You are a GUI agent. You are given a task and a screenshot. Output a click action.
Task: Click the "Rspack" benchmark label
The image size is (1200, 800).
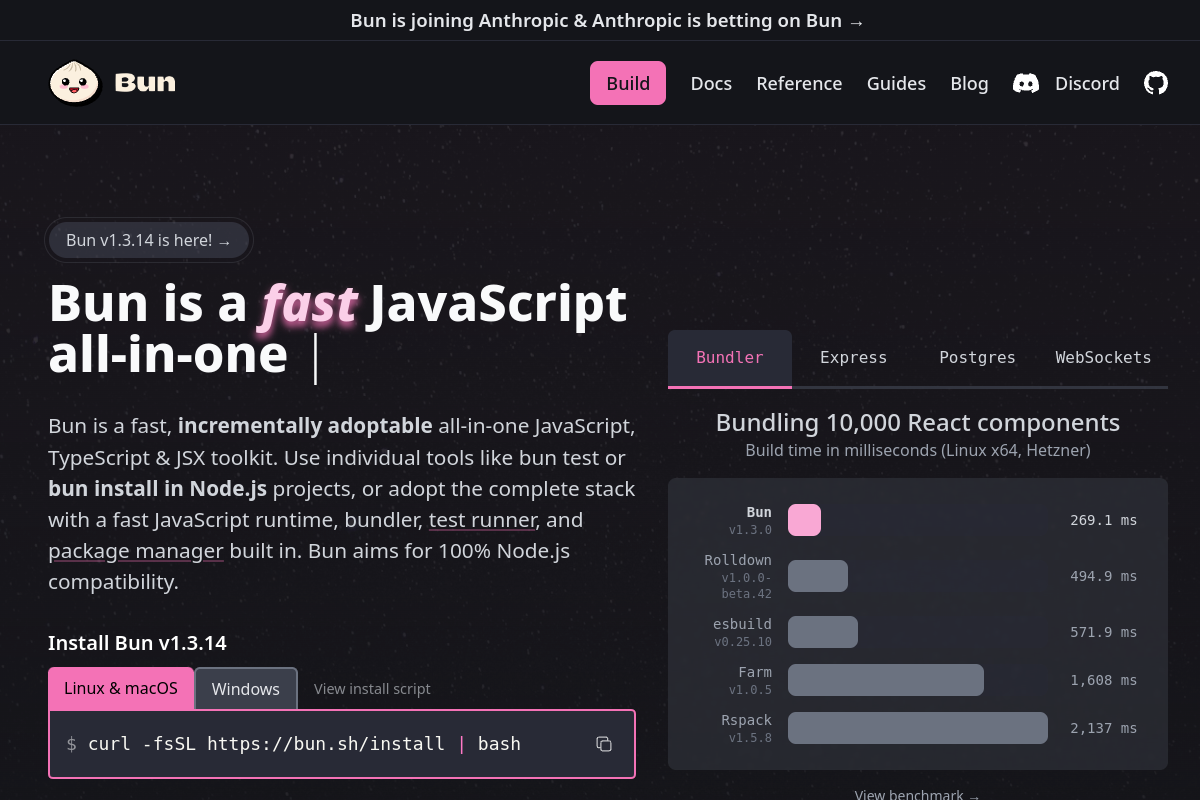click(x=747, y=720)
